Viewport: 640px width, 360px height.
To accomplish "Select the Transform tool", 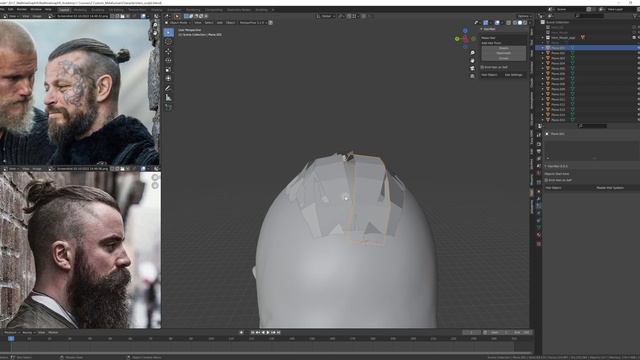I will coord(168,78).
